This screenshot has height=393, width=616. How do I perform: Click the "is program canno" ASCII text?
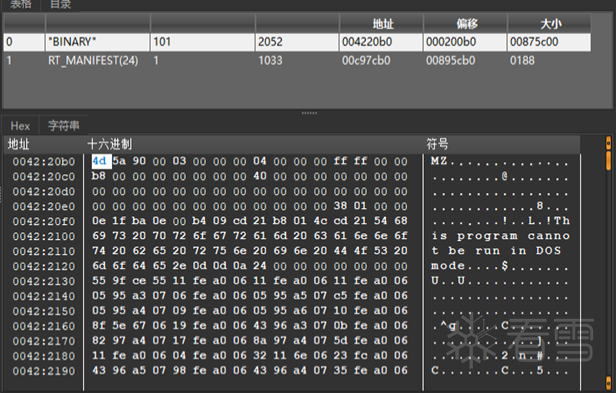tap(500, 236)
